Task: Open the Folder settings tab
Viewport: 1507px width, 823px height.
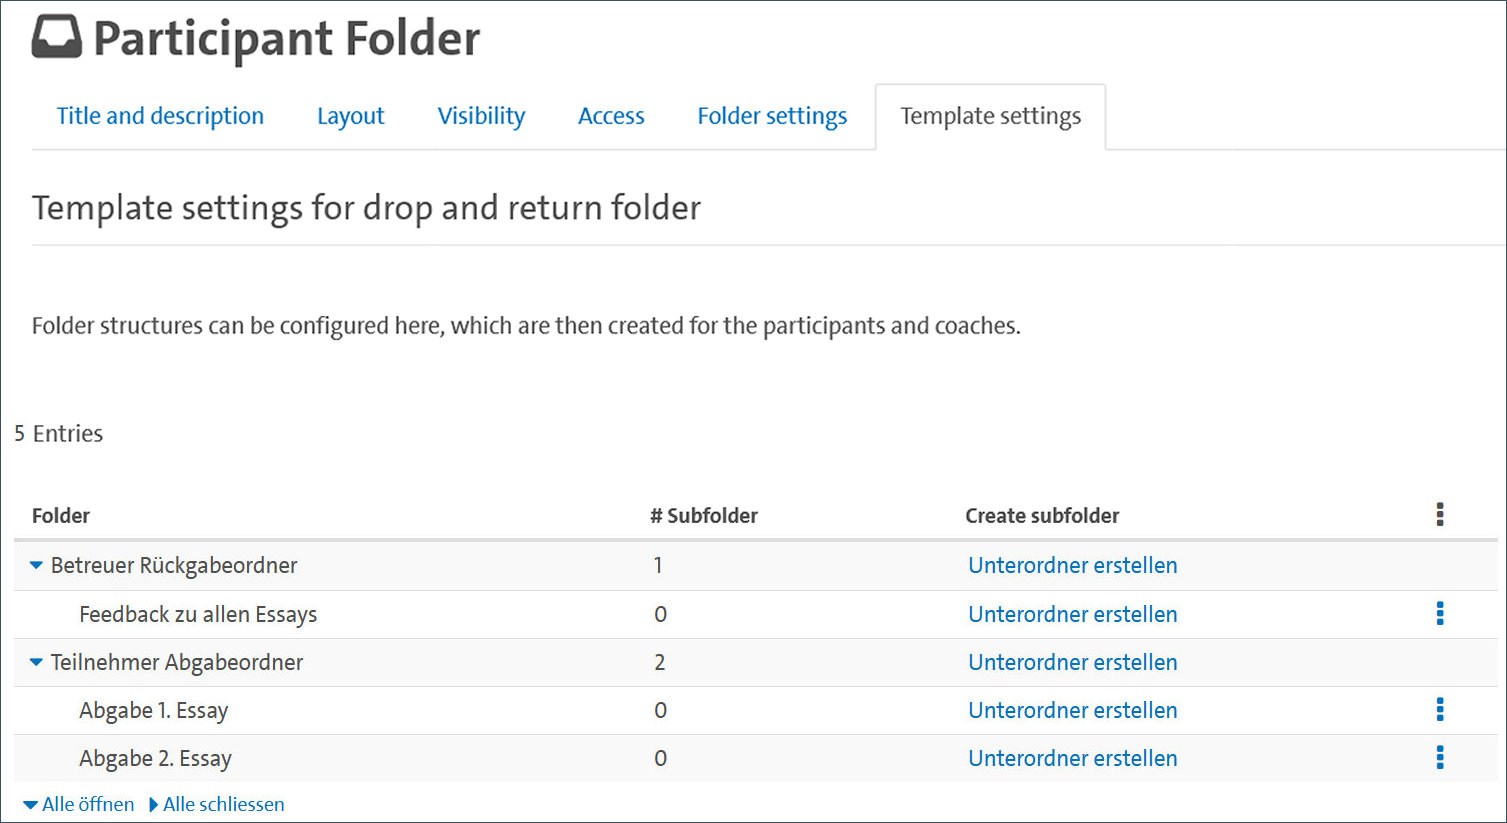Action: point(772,117)
